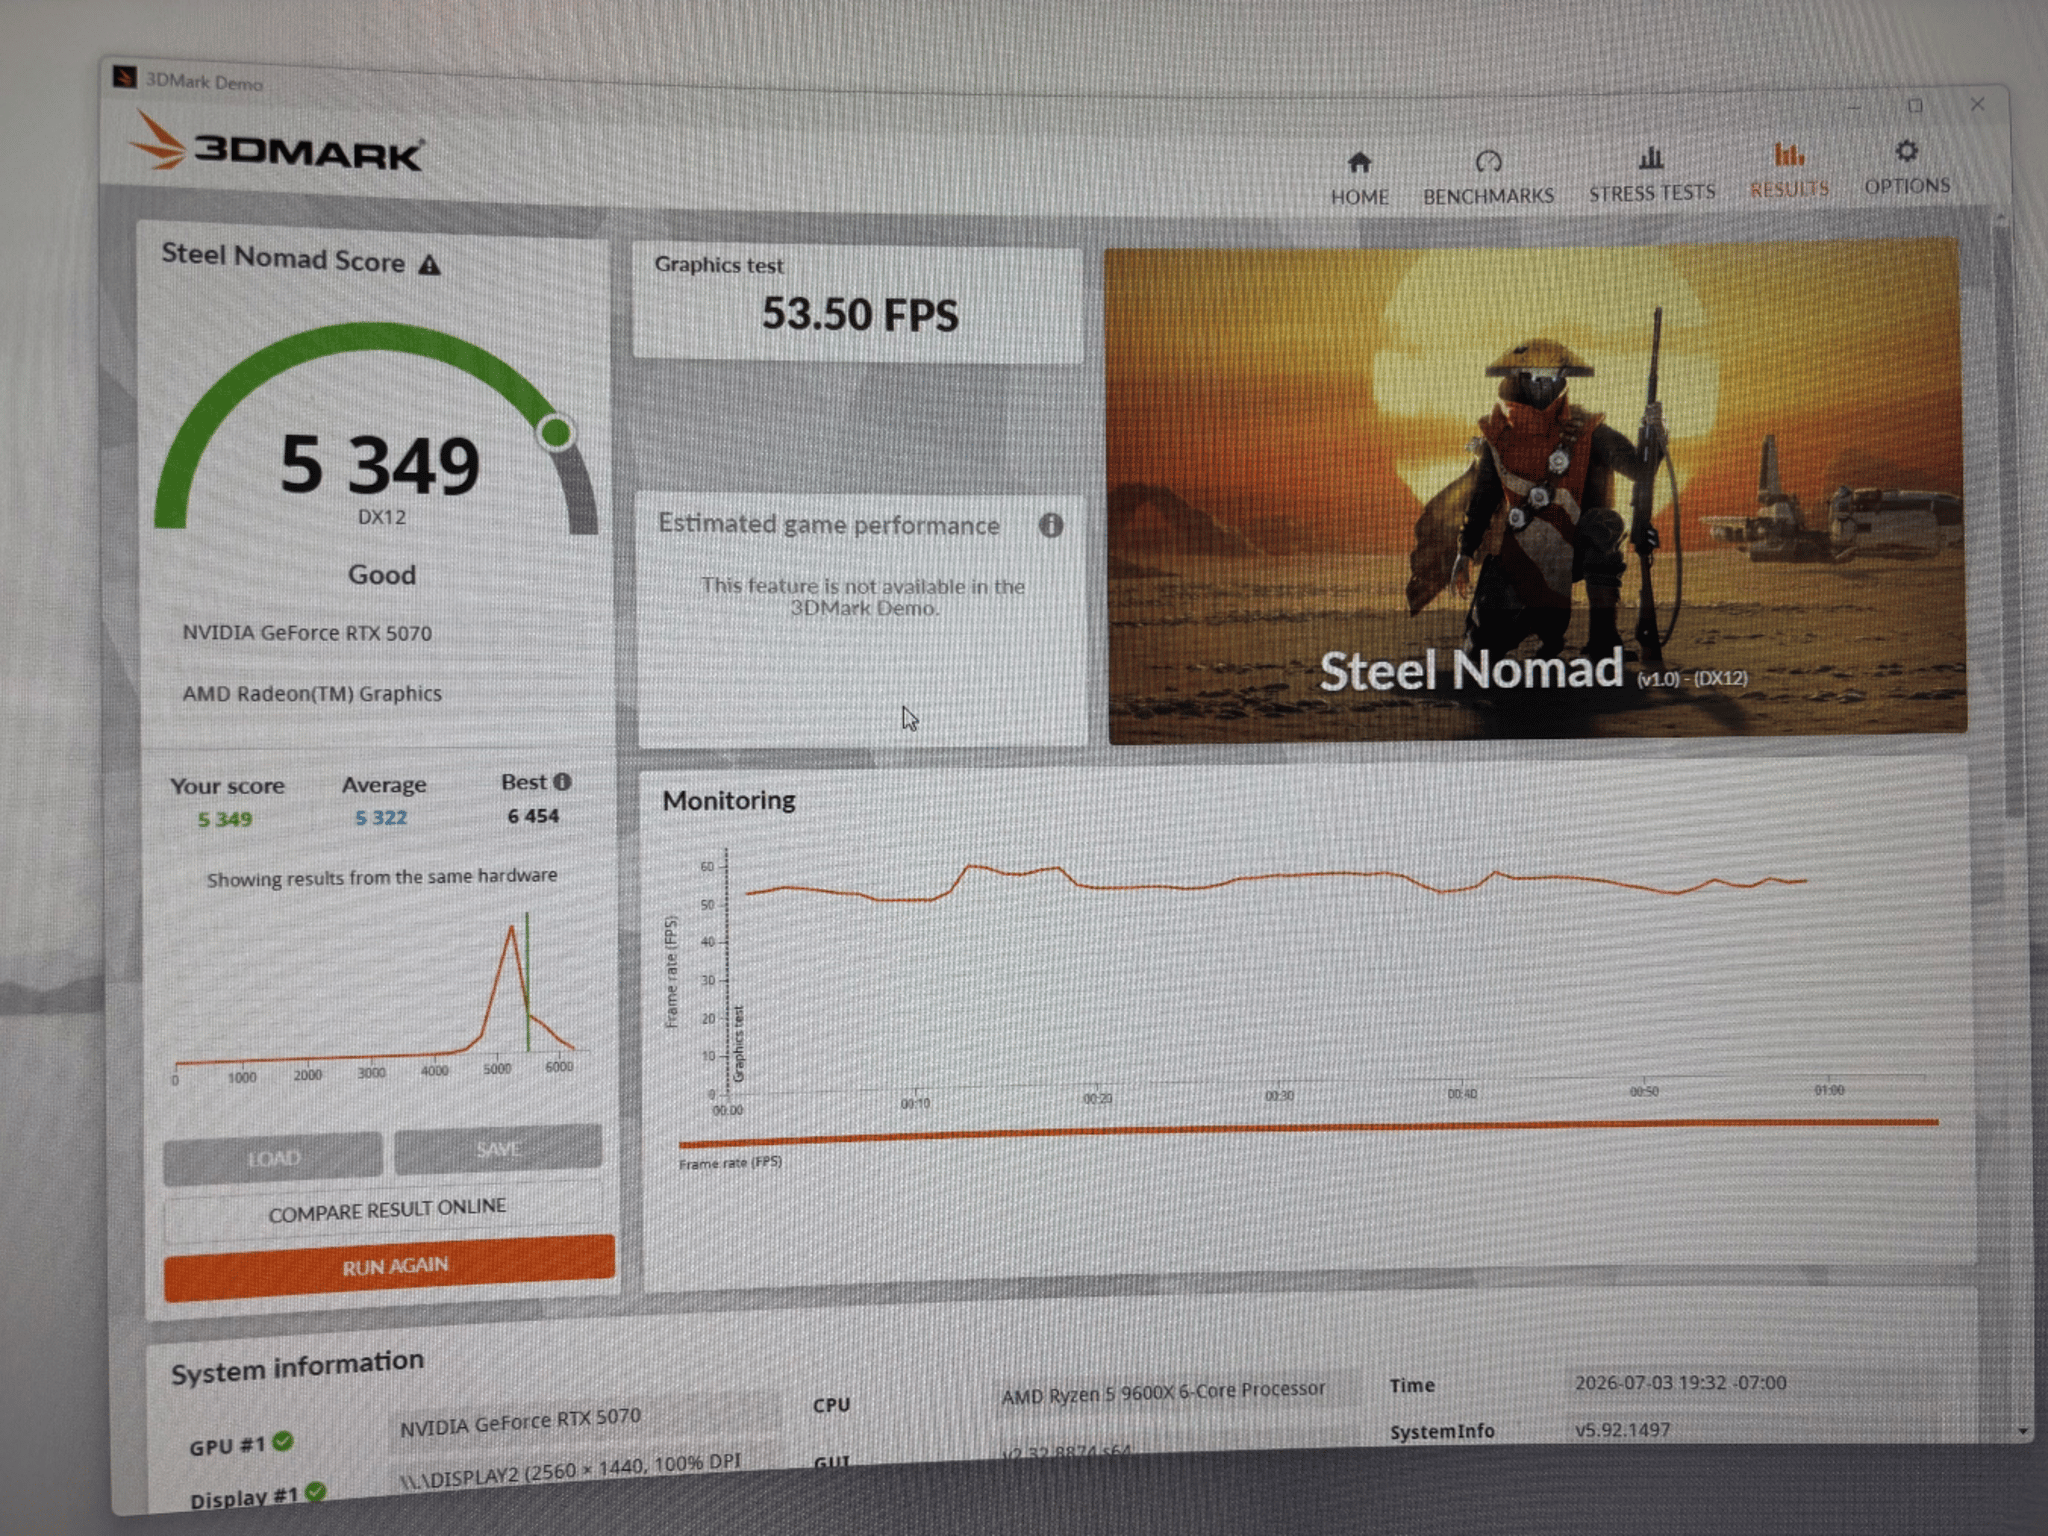This screenshot has height=1536, width=2048.
Task: Select the HOME label in navigation
Action: [1359, 197]
